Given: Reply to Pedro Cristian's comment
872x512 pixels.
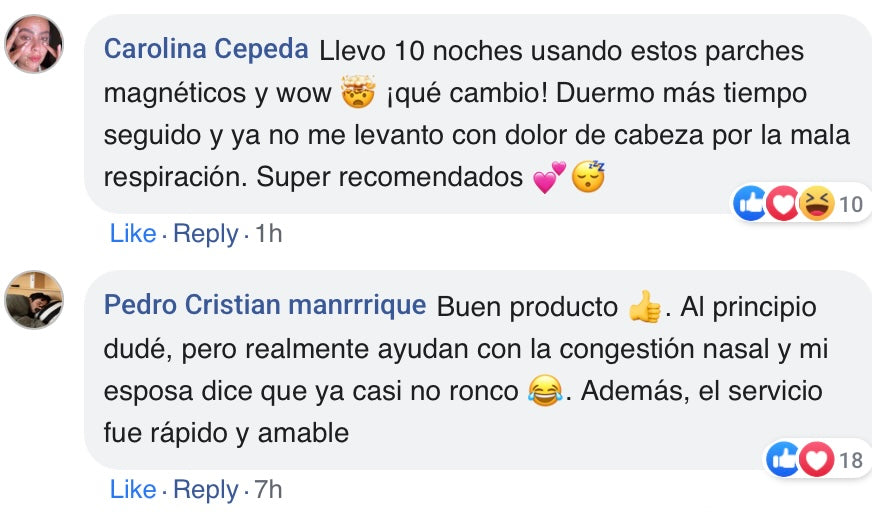Looking at the screenshot, I should click(206, 490).
